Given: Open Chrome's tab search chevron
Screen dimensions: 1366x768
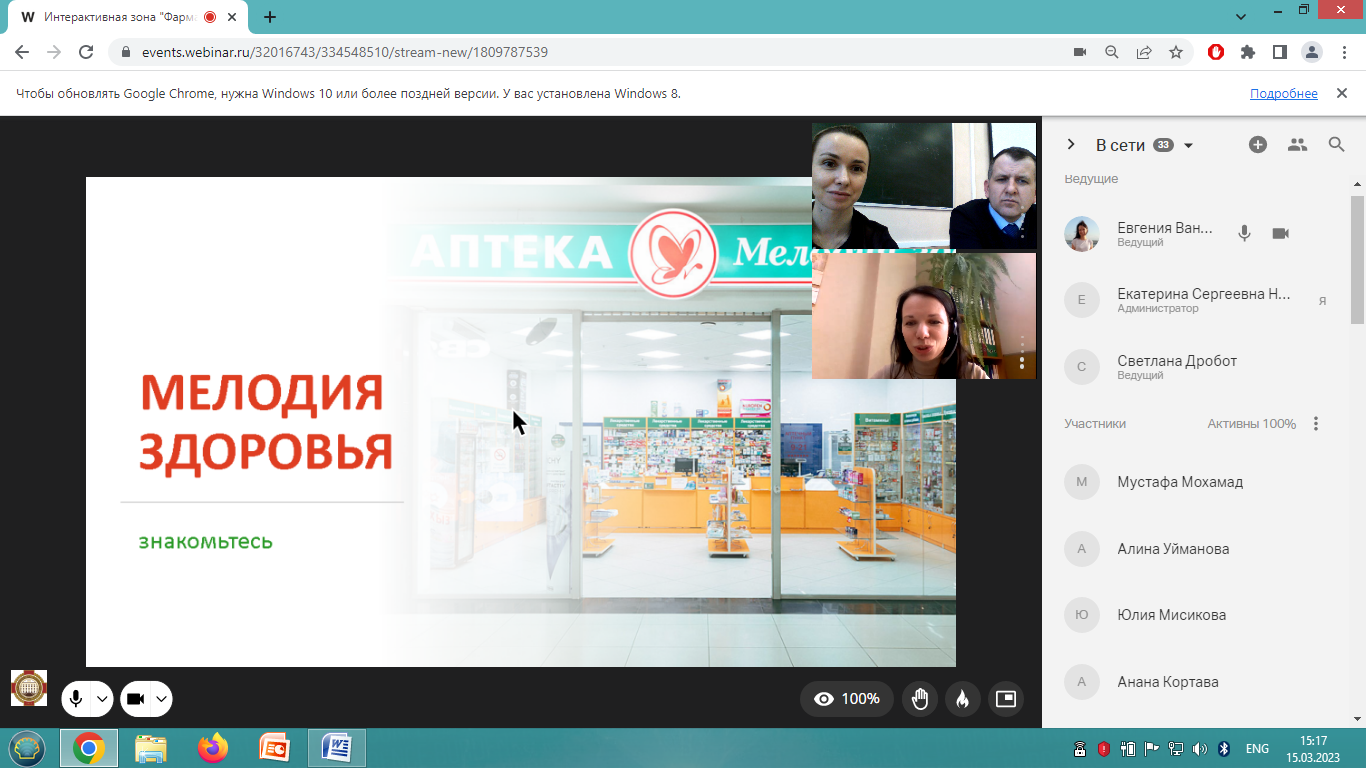Looking at the screenshot, I should 1241,17.
